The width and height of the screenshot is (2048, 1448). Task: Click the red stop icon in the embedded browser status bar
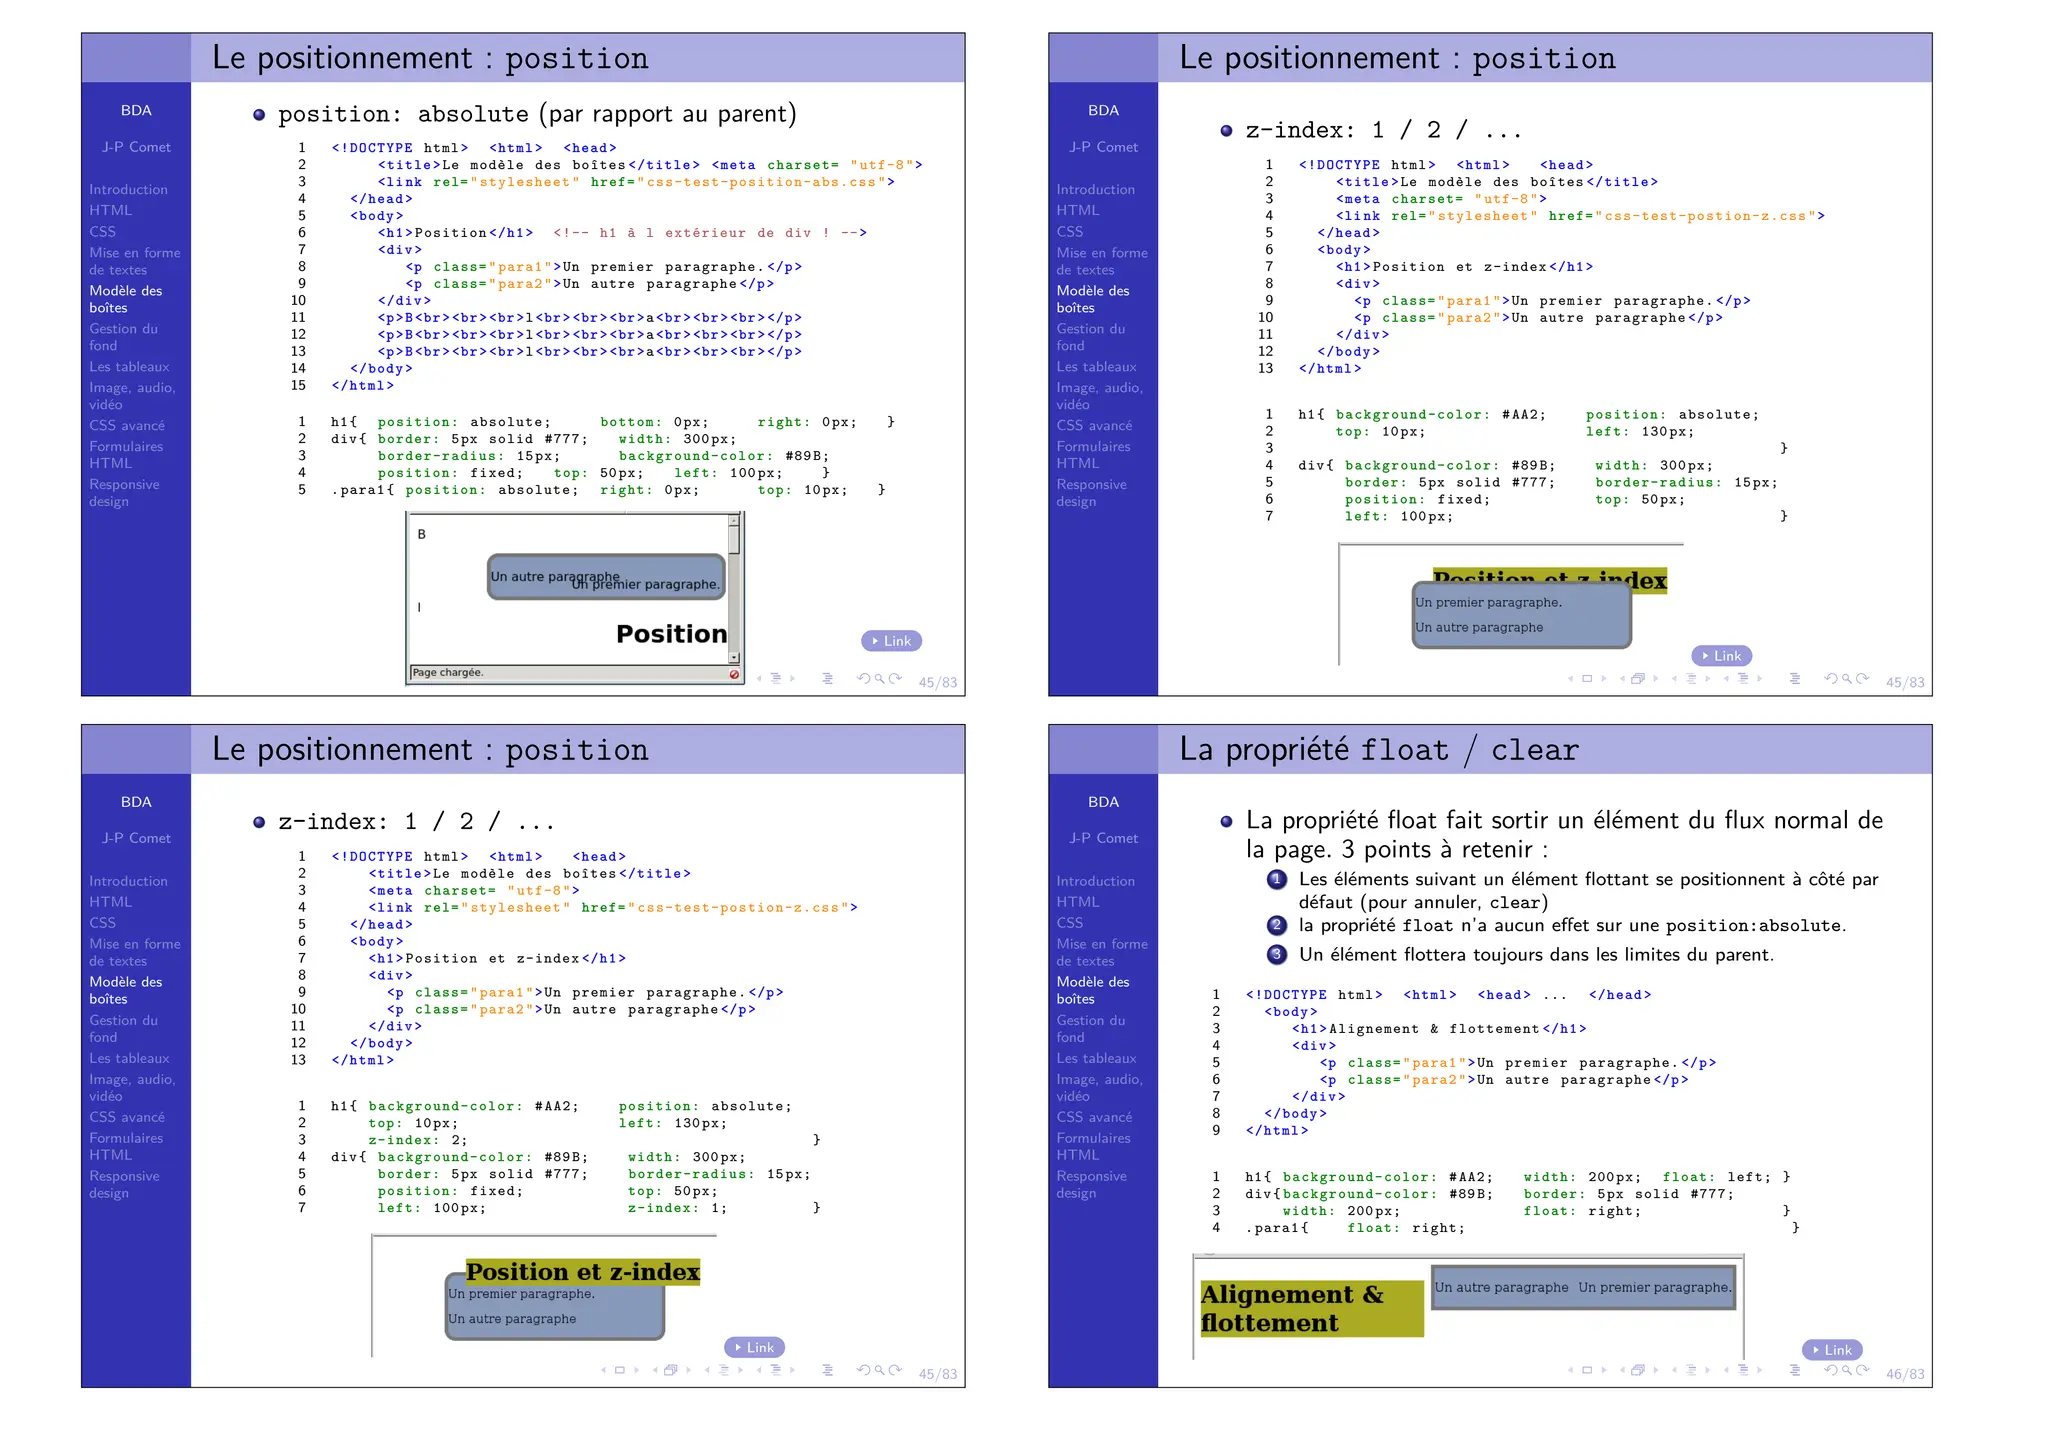[734, 674]
